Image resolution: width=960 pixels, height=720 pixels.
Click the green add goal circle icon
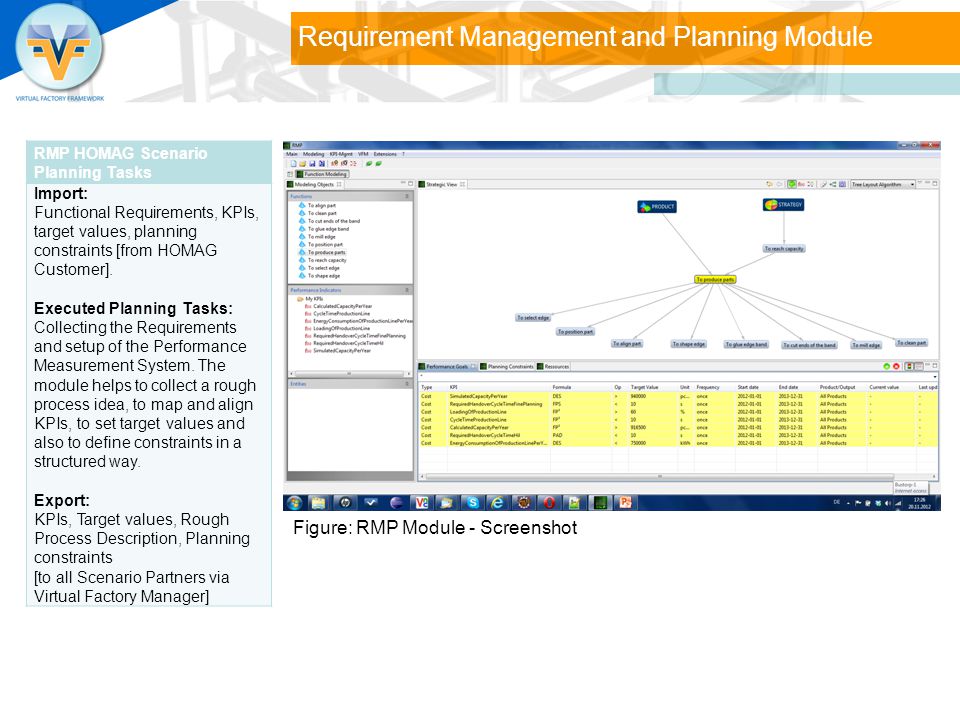[x=886, y=366]
